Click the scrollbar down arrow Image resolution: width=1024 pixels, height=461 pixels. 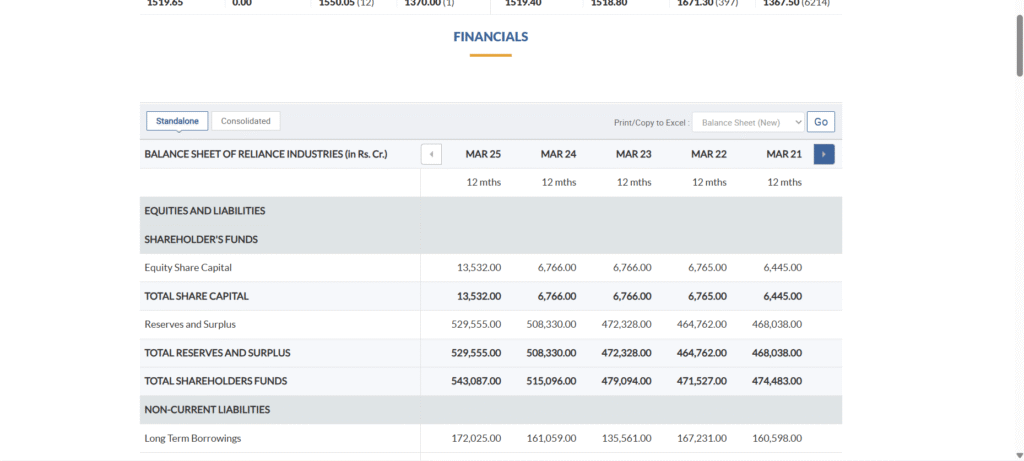pyautogui.click(x=1017, y=454)
